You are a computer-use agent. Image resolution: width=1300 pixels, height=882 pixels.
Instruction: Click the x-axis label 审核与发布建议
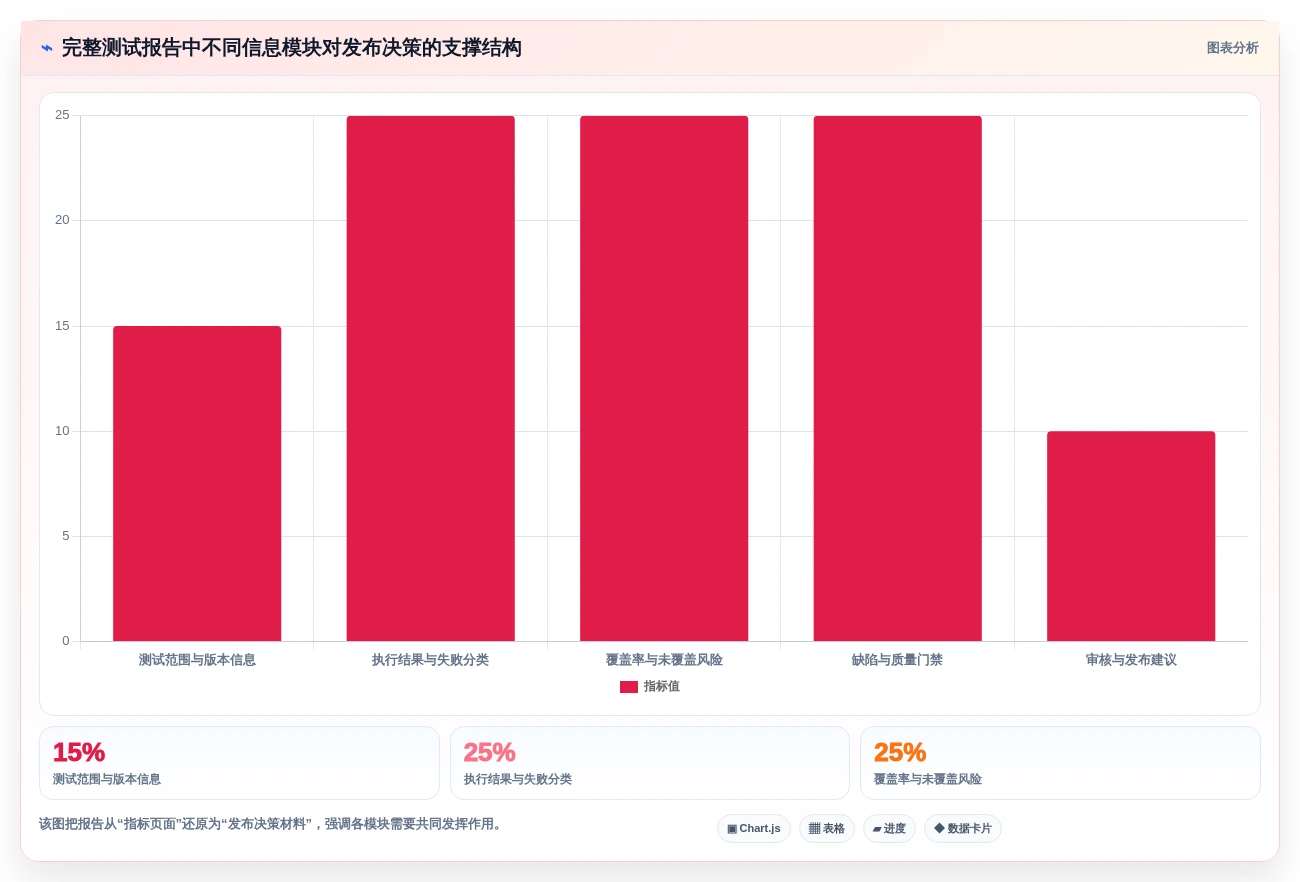coord(1131,660)
